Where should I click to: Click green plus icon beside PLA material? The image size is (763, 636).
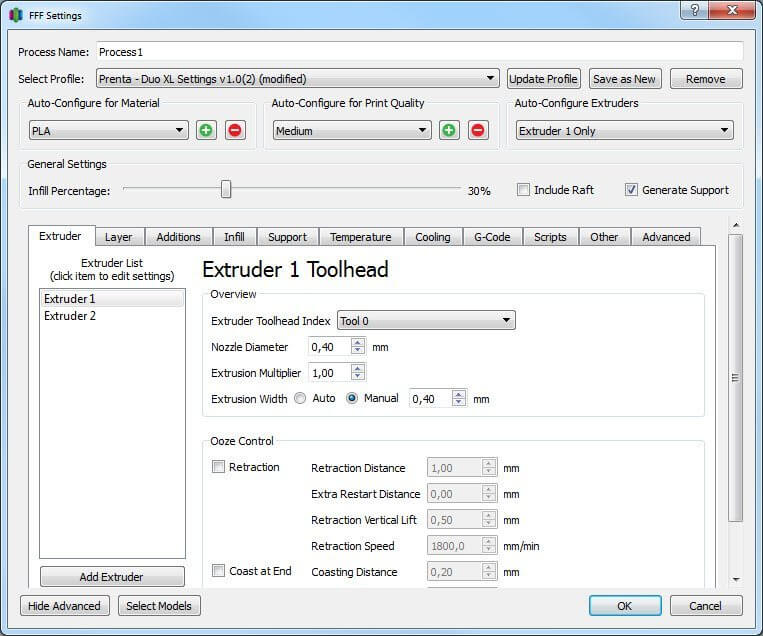206,131
